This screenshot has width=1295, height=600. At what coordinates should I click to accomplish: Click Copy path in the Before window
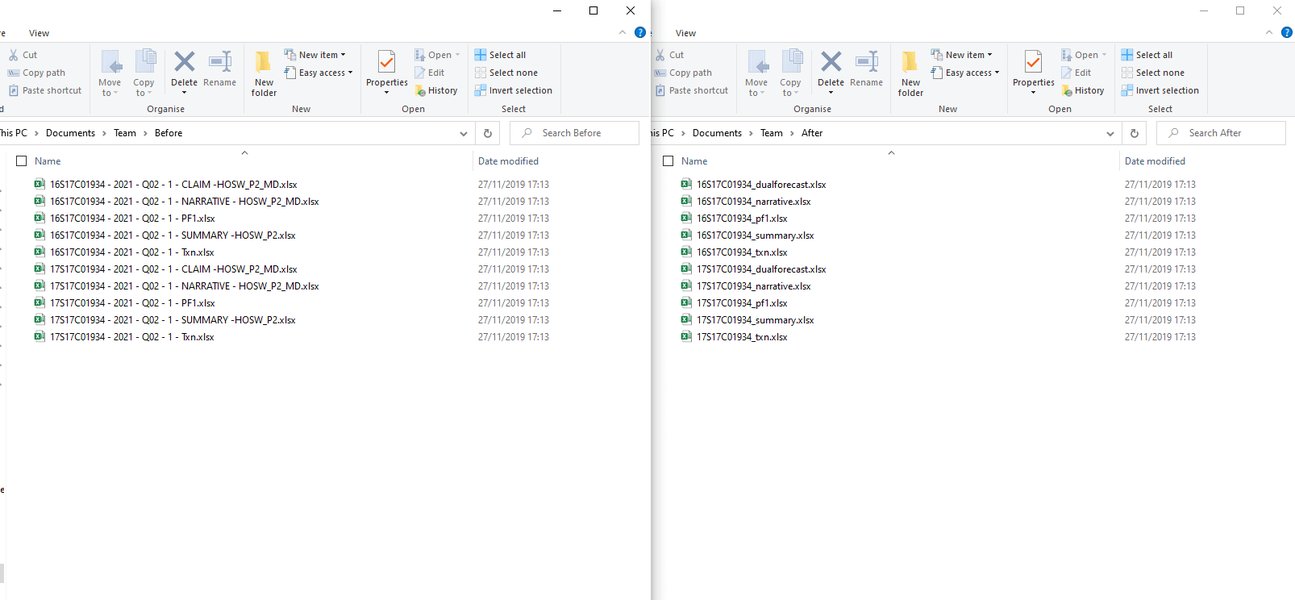click(36, 73)
